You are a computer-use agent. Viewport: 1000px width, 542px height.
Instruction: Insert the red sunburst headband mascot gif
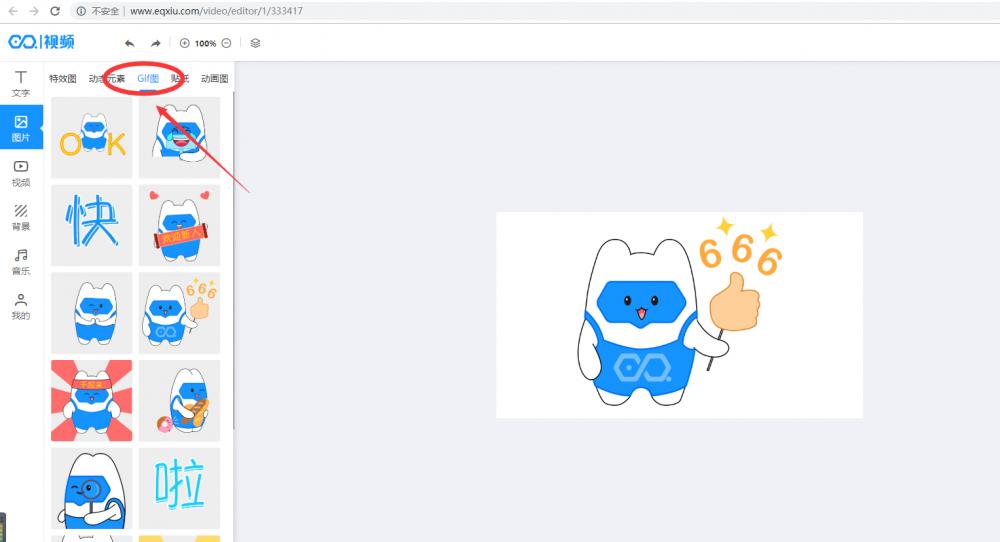(x=92, y=400)
